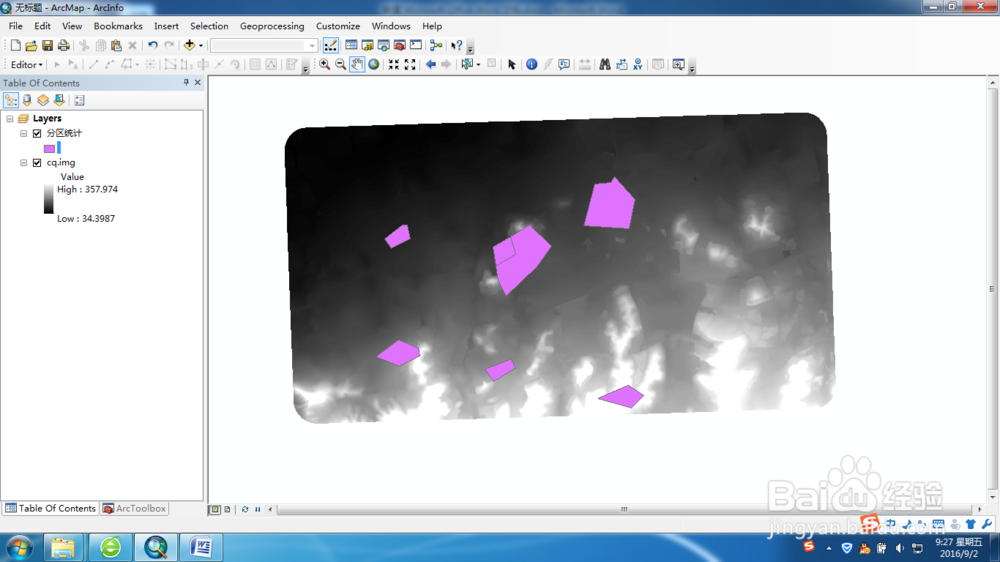
Task: Refresh the map view
Action: tap(245, 509)
